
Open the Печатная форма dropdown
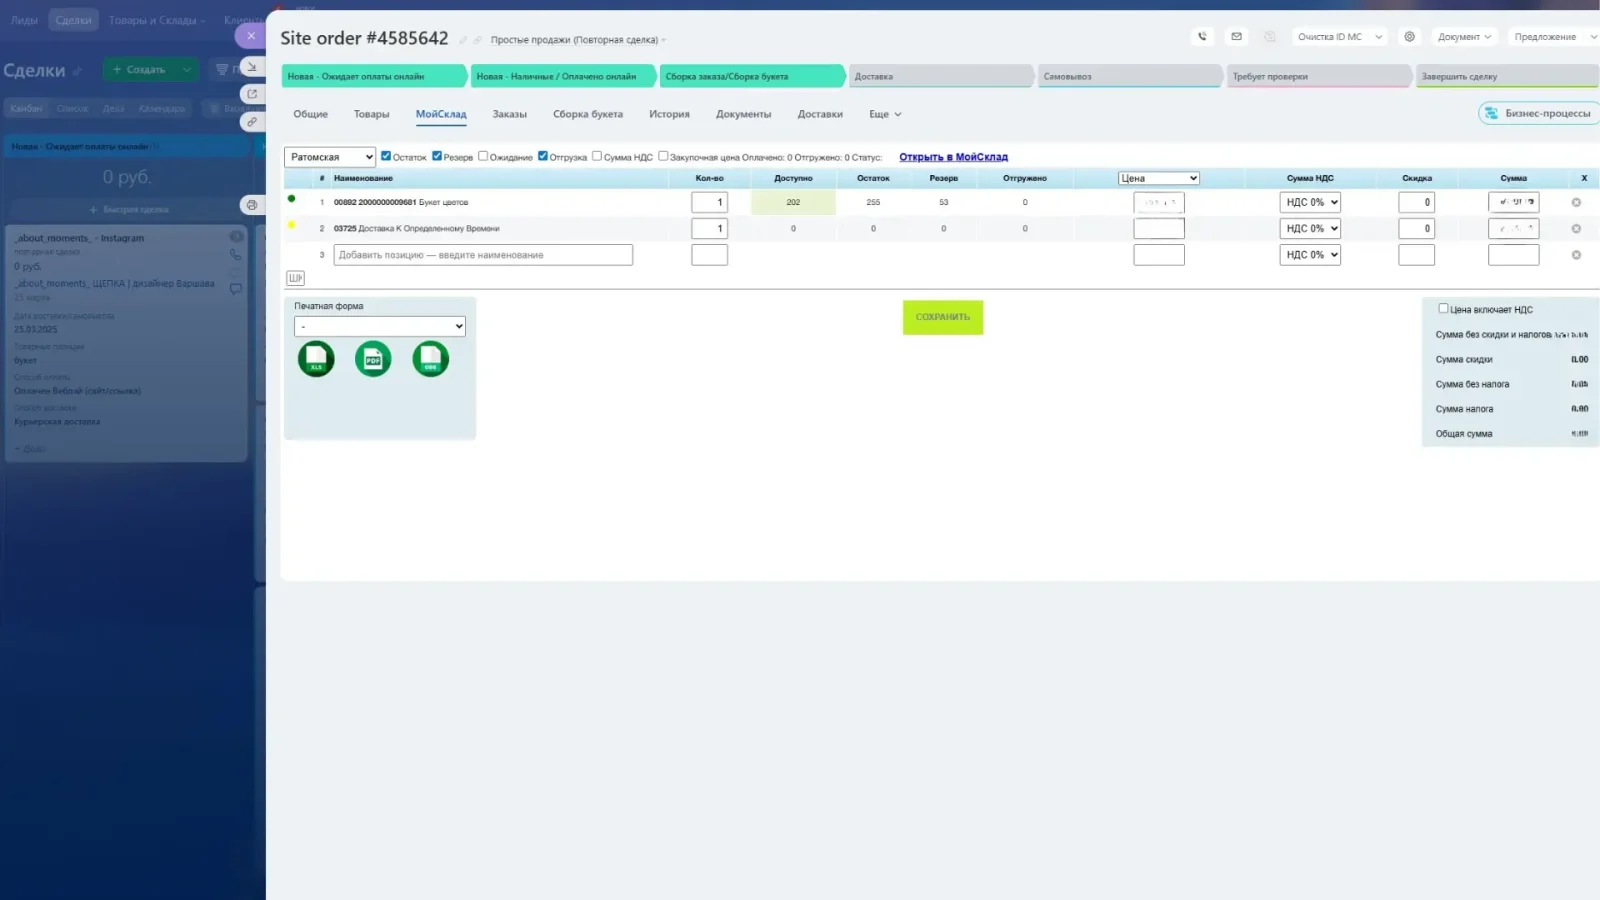(379, 326)
